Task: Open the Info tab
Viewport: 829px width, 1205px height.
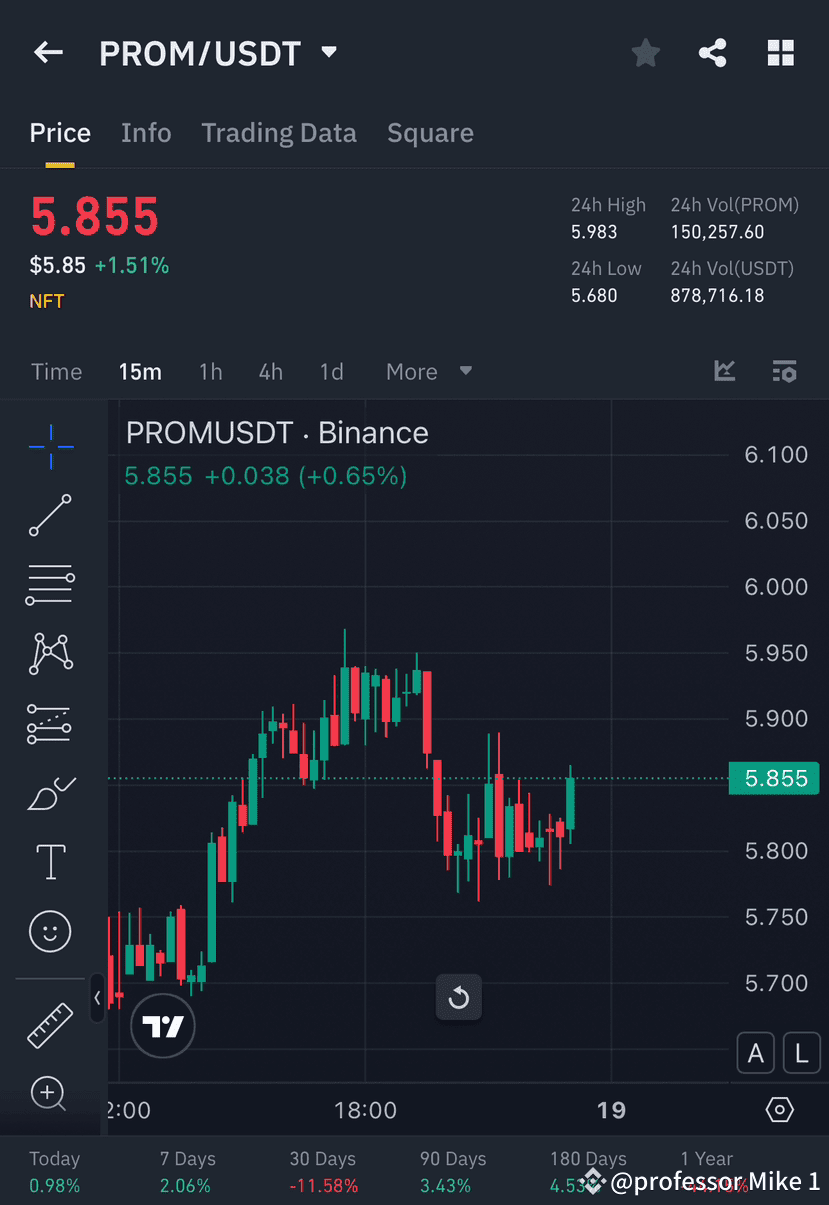Action: 146,132
